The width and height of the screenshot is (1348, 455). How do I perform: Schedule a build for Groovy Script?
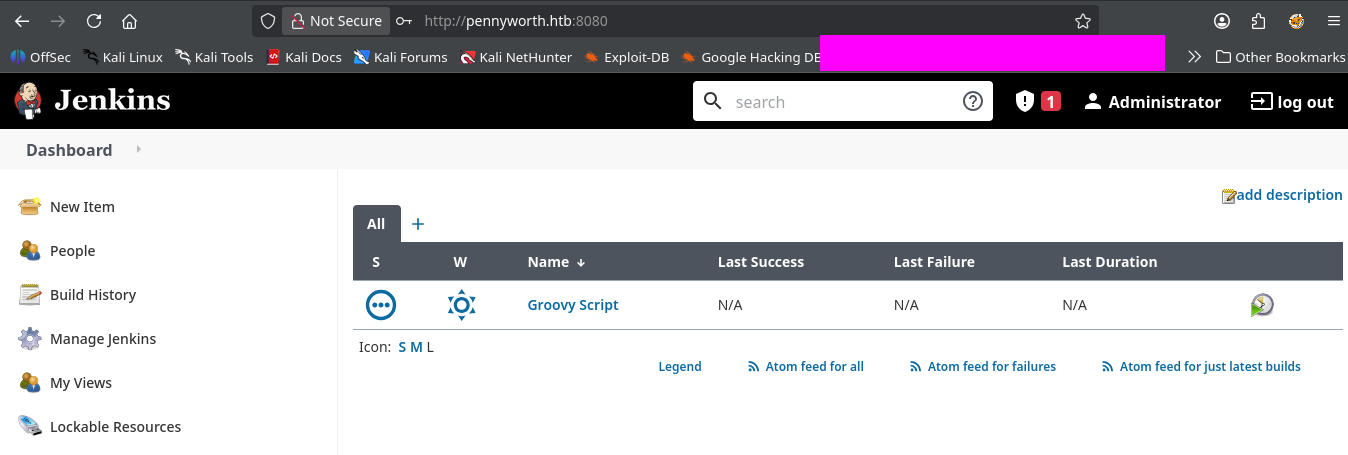coord(1262,305)
